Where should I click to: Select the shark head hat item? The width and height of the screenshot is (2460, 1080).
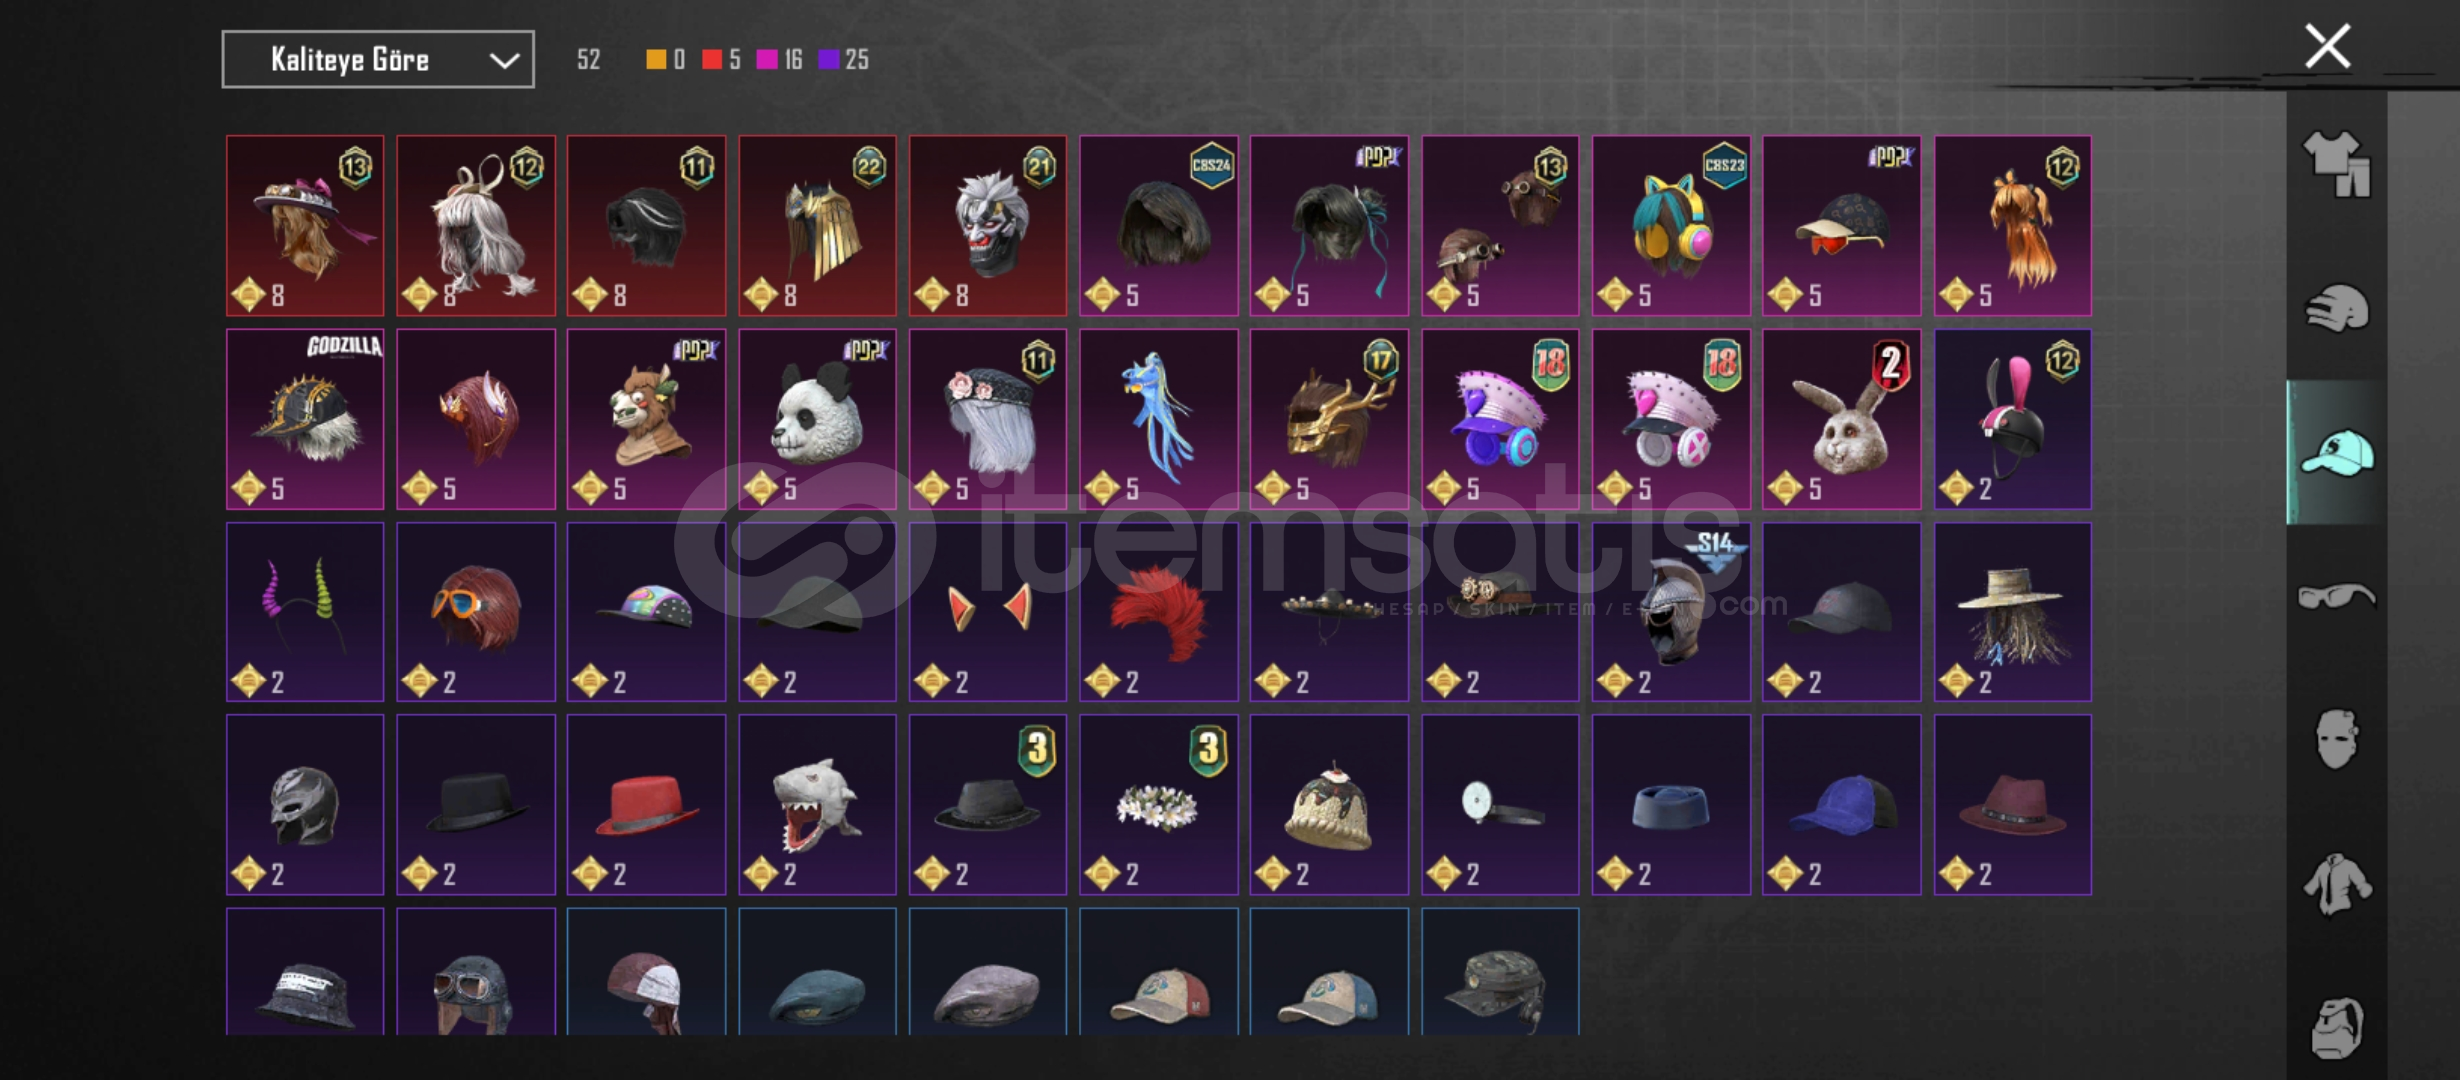tap(817, 804)
